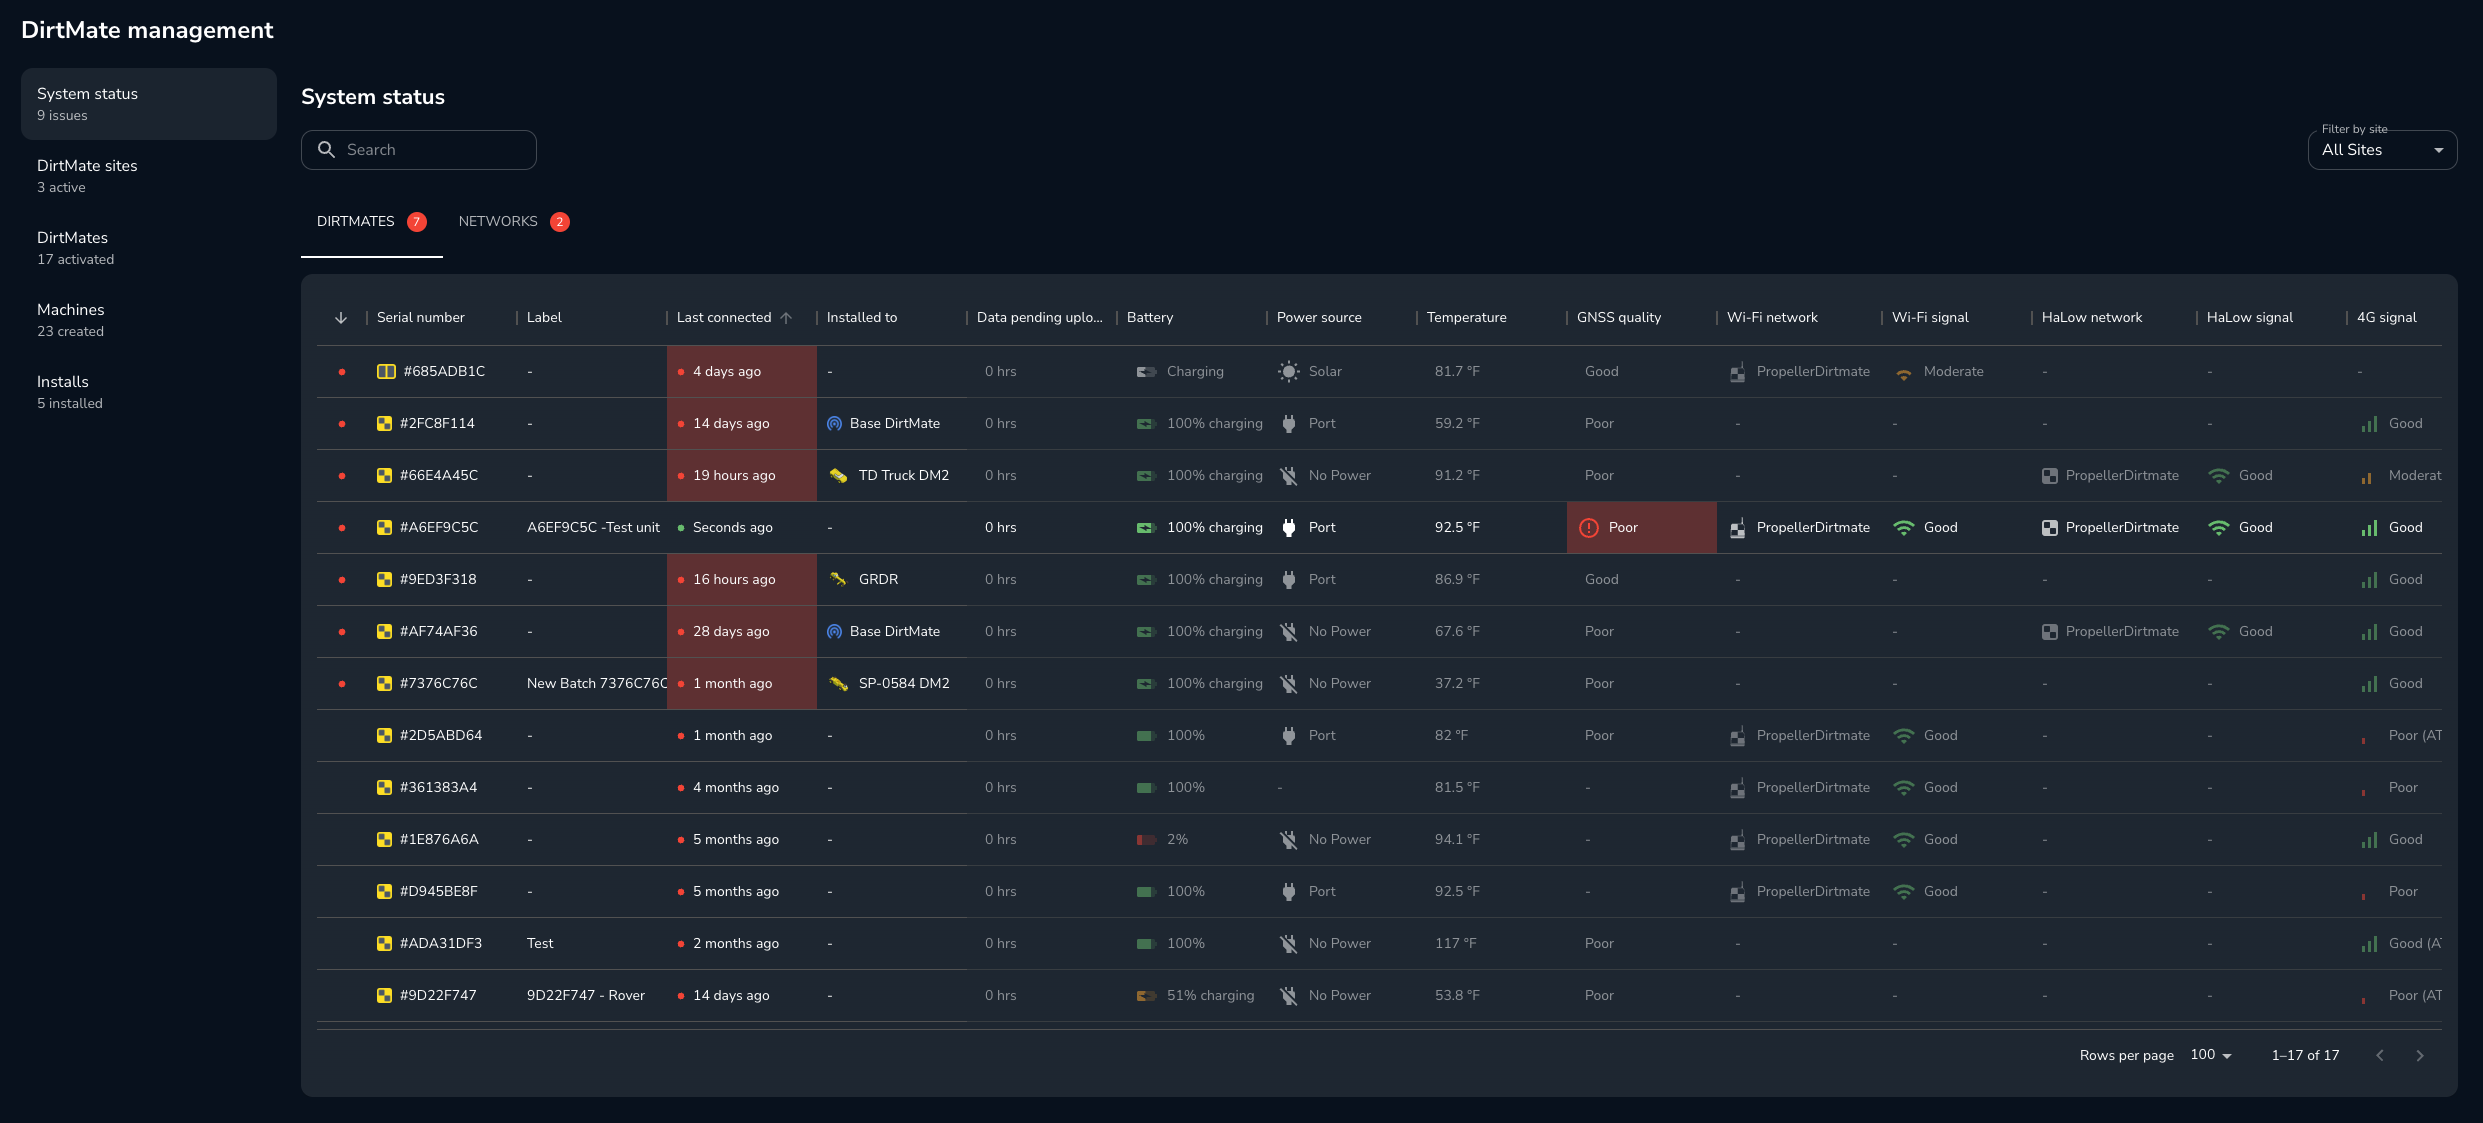Sort by the status arrow column header
Viewport: 2483px width, 1123px height.
coord(341,318)
